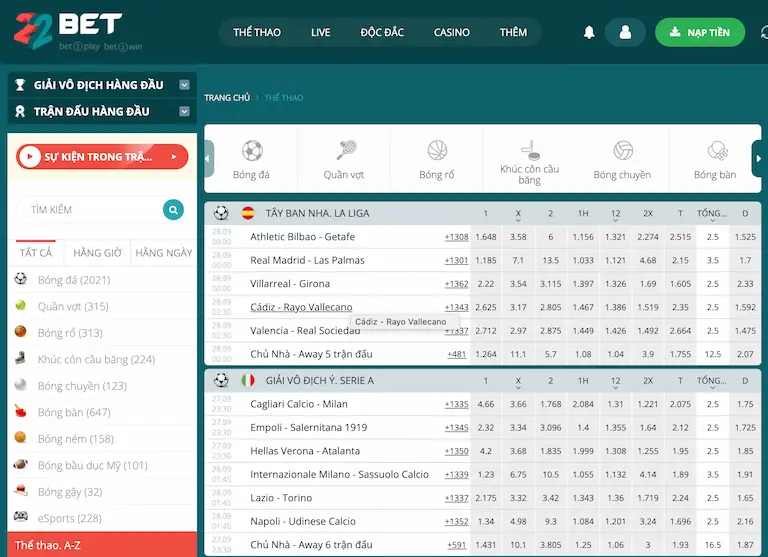Image resolution: width=768 pixels, height=557 pixels.
Task: Open the Thêm menu
Action: [x=513, y=32]
